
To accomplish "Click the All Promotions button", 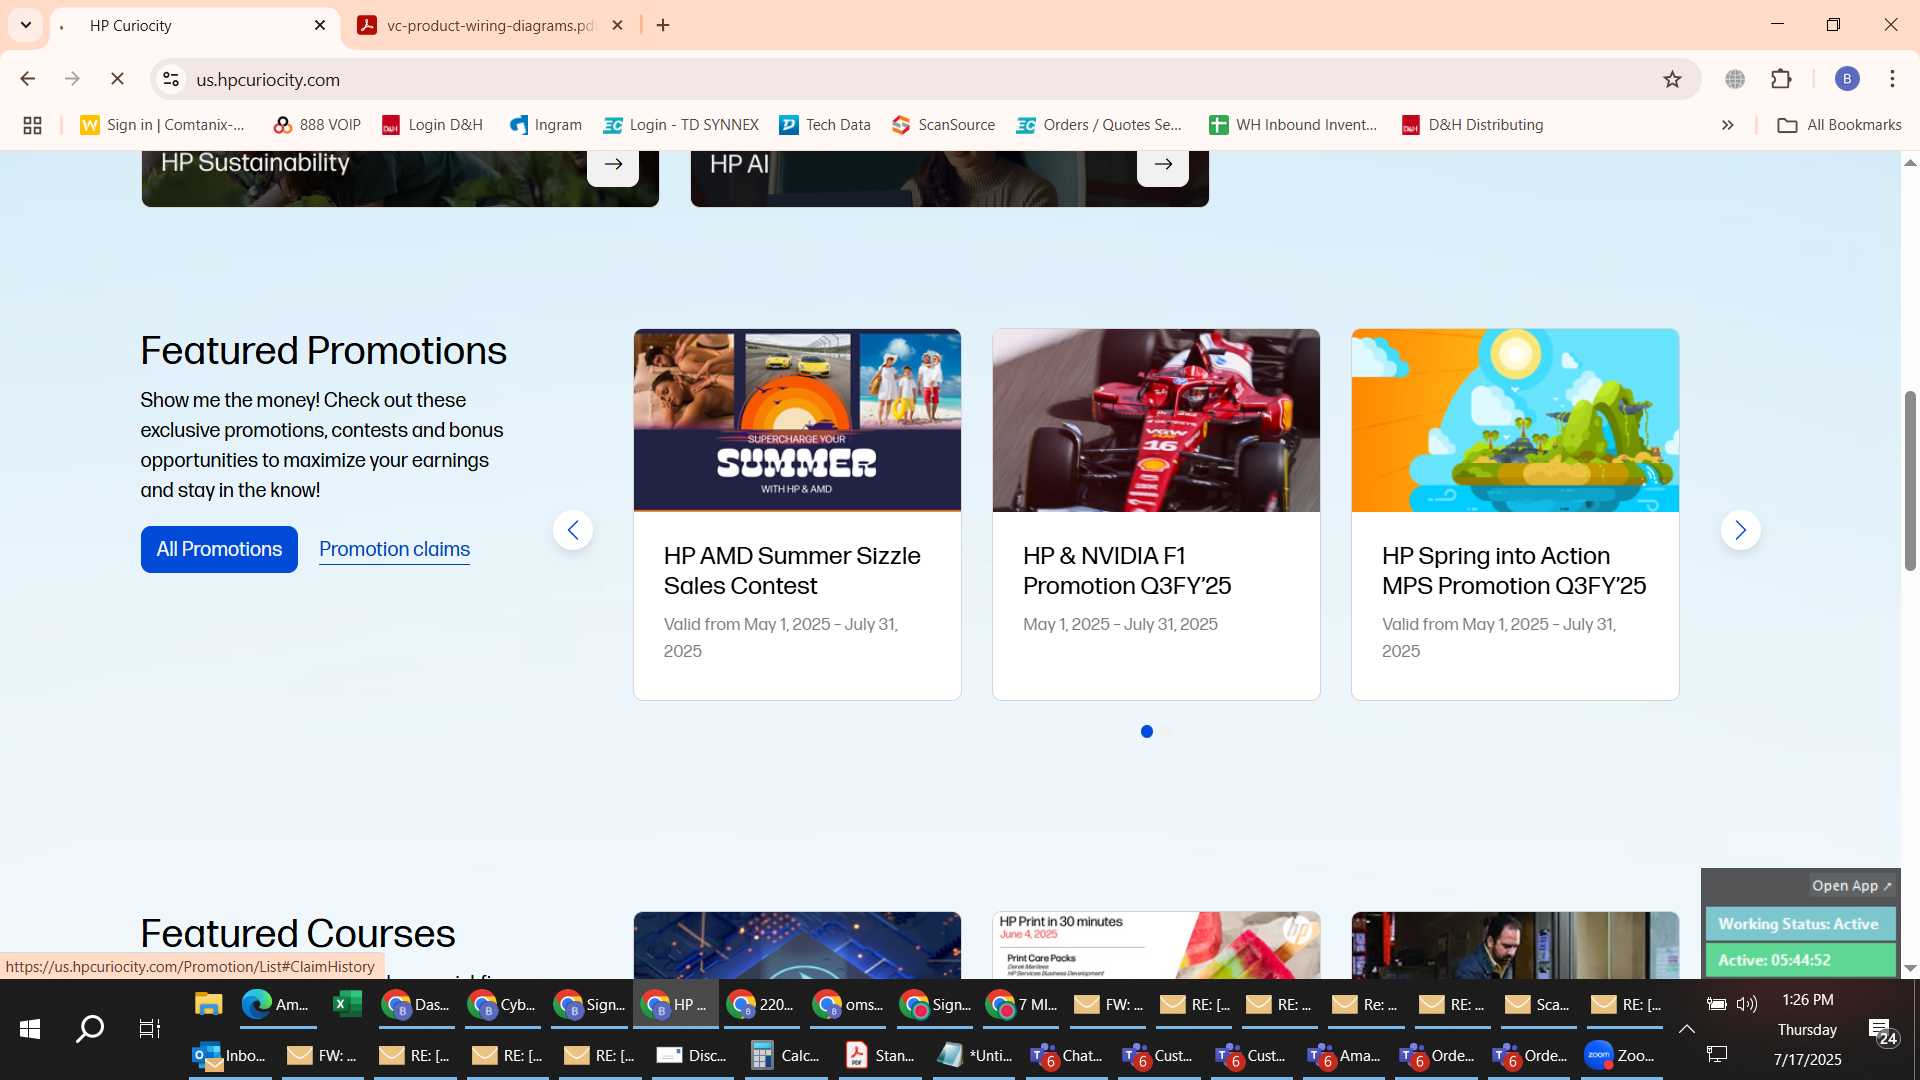I will pyautogui.click(x=219, y=549).
